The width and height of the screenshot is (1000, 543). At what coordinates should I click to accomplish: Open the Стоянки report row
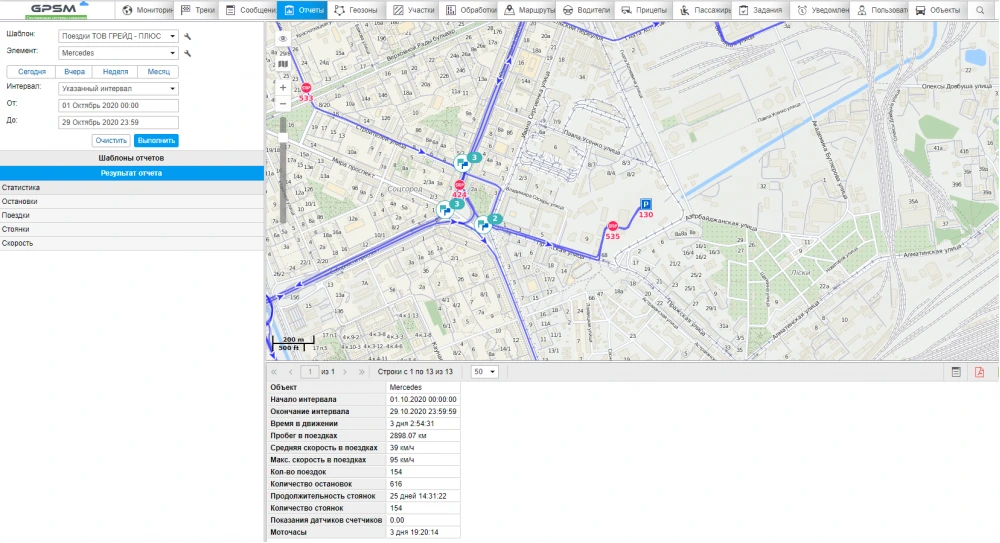(x=131, y=229)
